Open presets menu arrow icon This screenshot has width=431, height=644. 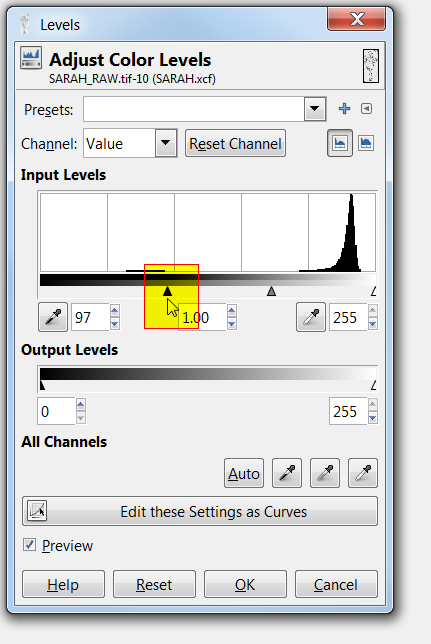tap(366, 109)
